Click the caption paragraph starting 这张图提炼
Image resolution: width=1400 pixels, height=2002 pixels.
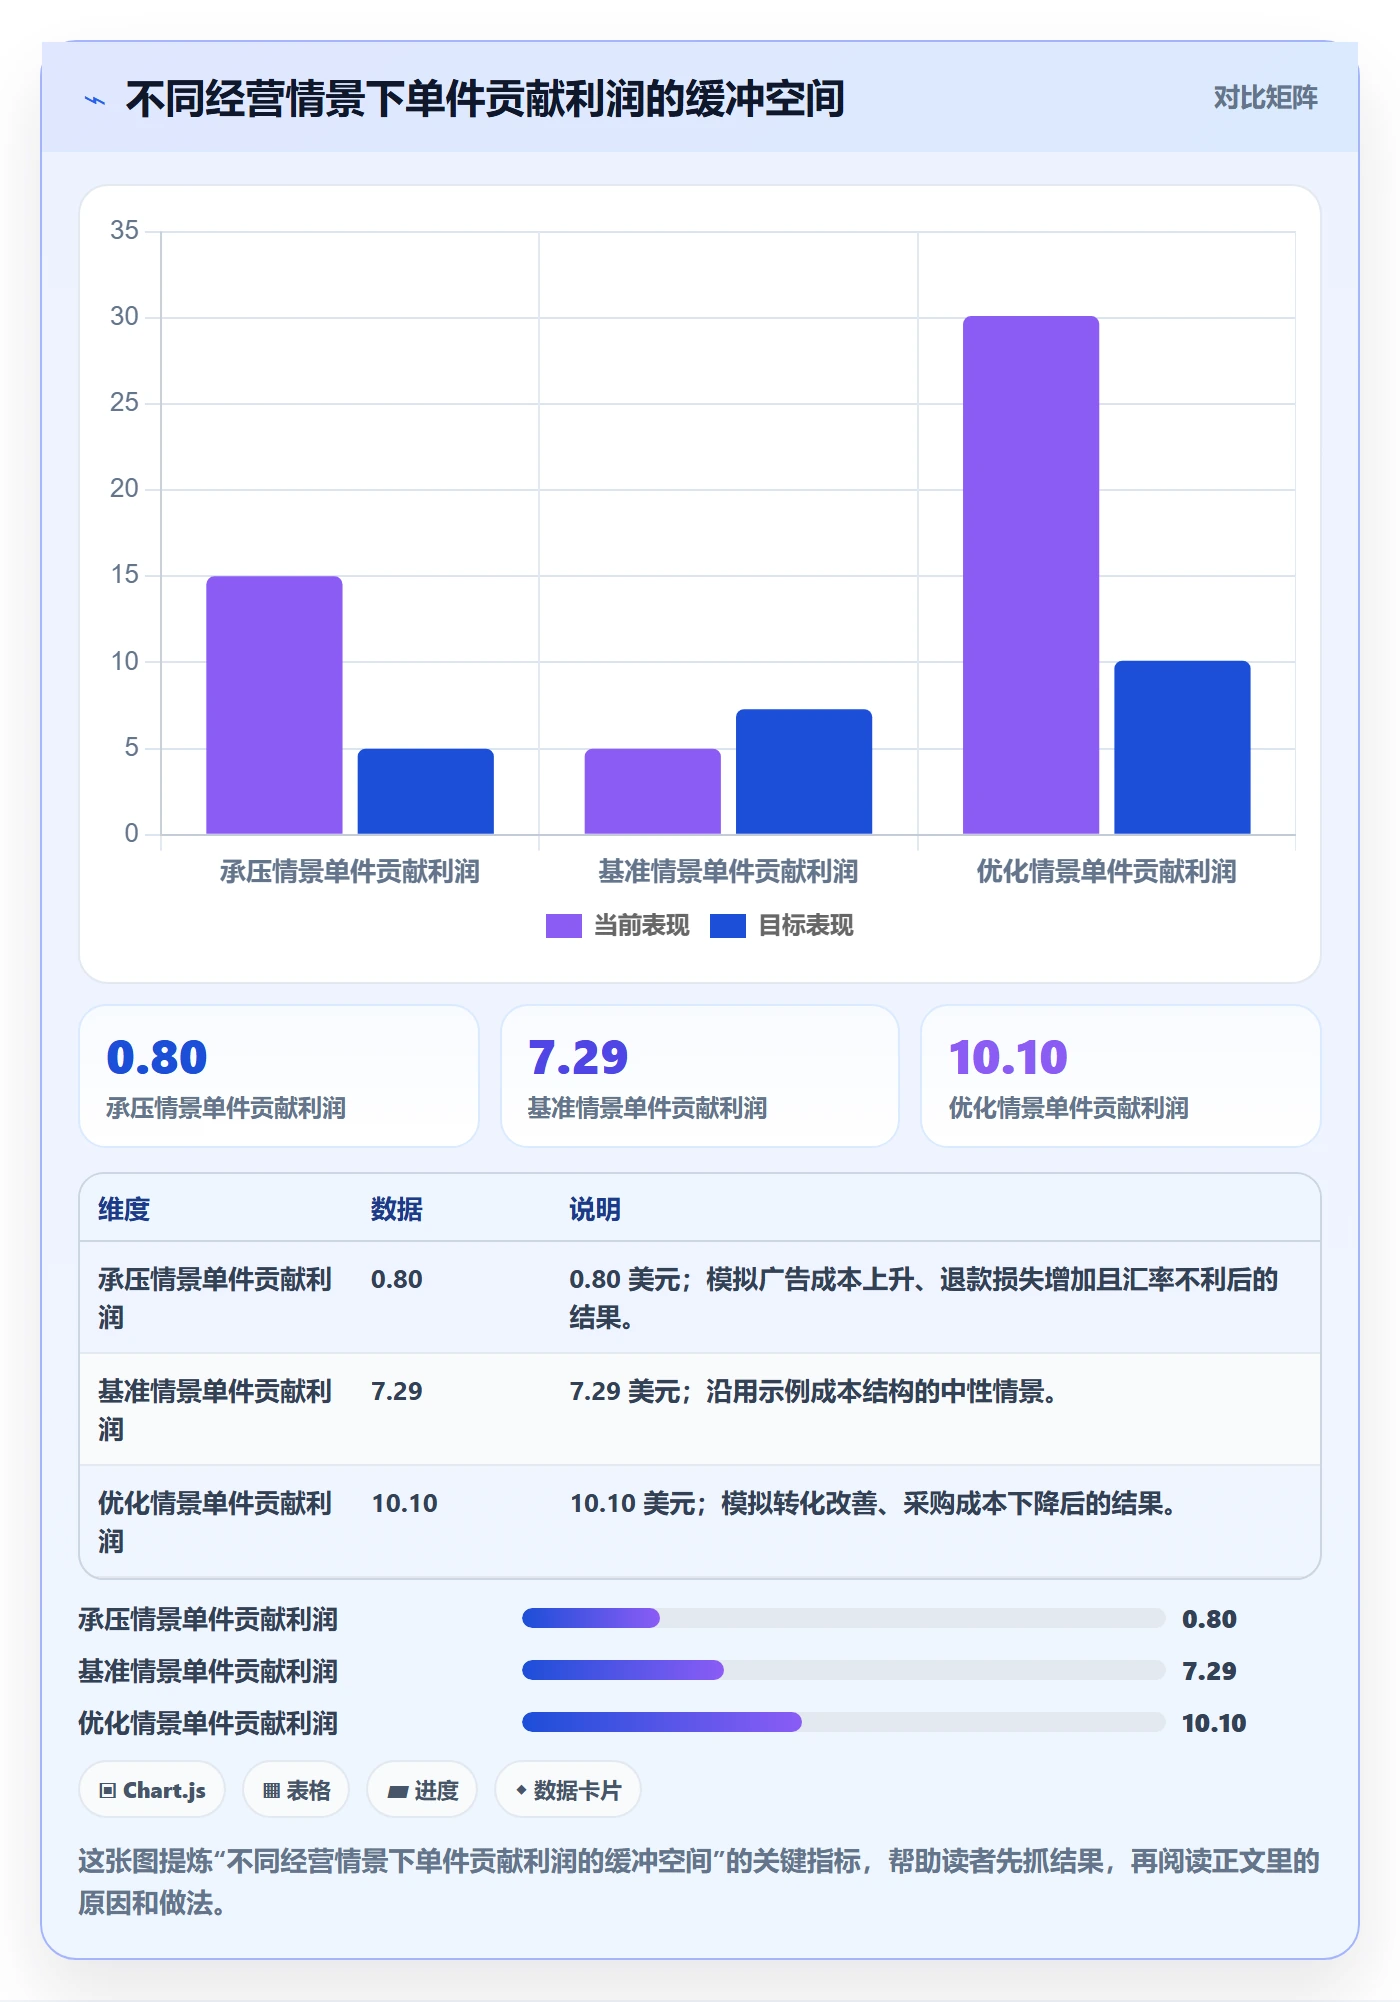699,1882
